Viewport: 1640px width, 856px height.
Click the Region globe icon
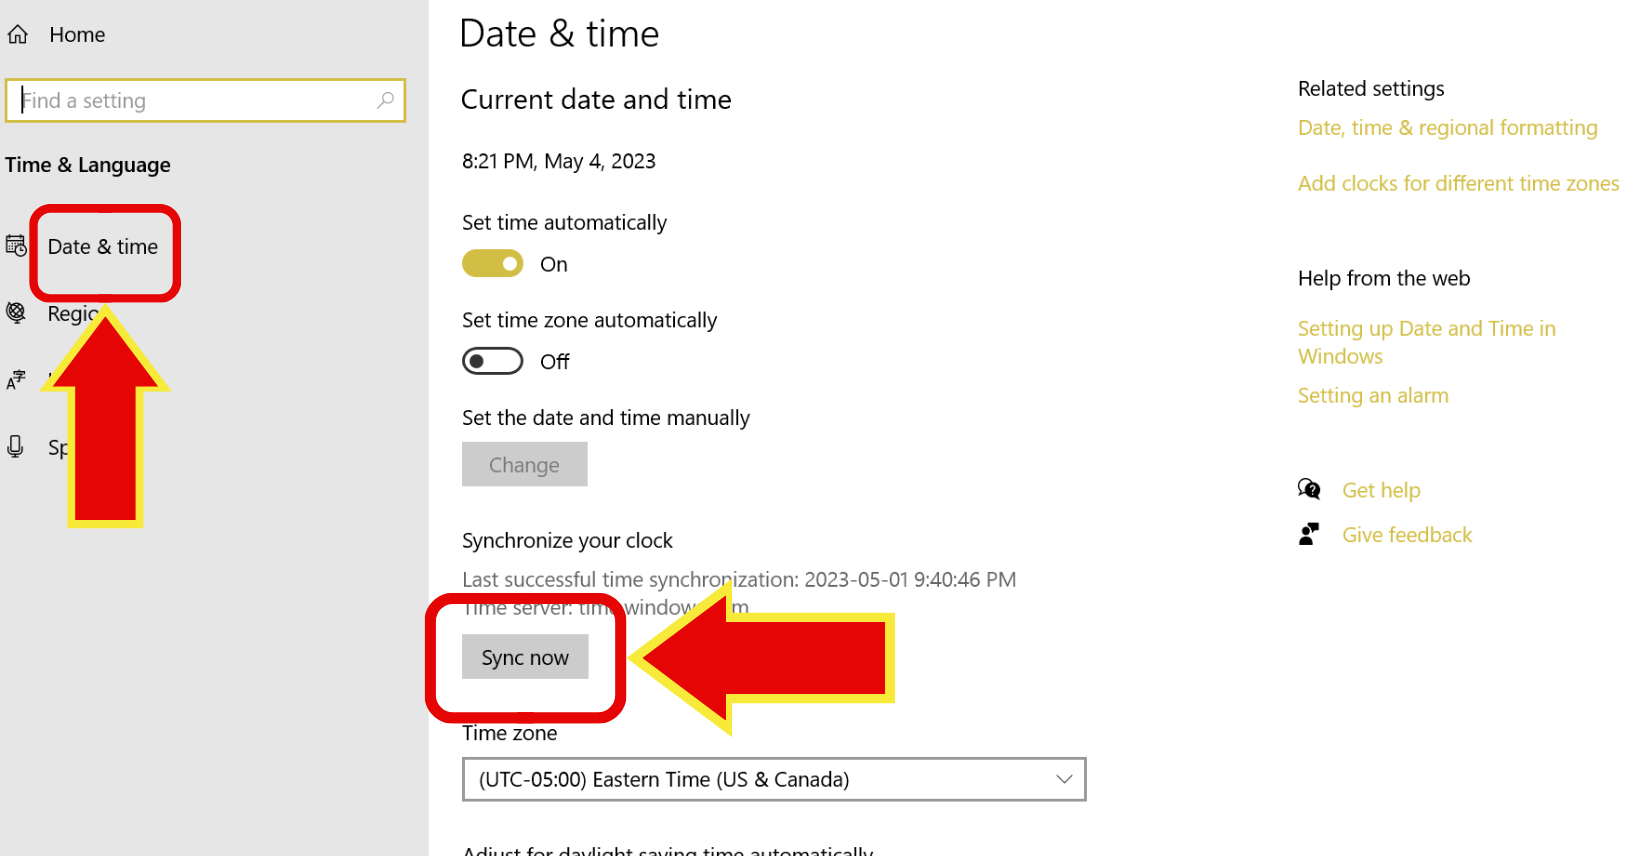(16, 312)
